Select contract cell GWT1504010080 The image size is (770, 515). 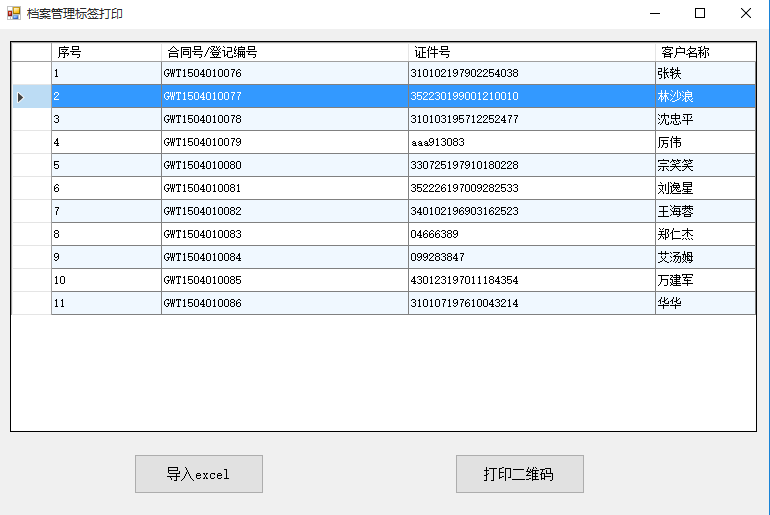pyautogui.click(x=285, y=165)
